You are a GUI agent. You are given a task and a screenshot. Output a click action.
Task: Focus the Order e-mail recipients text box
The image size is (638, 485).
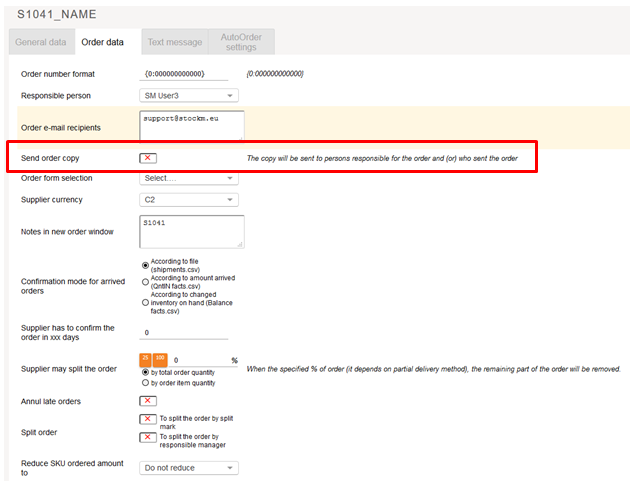[191, 126]
